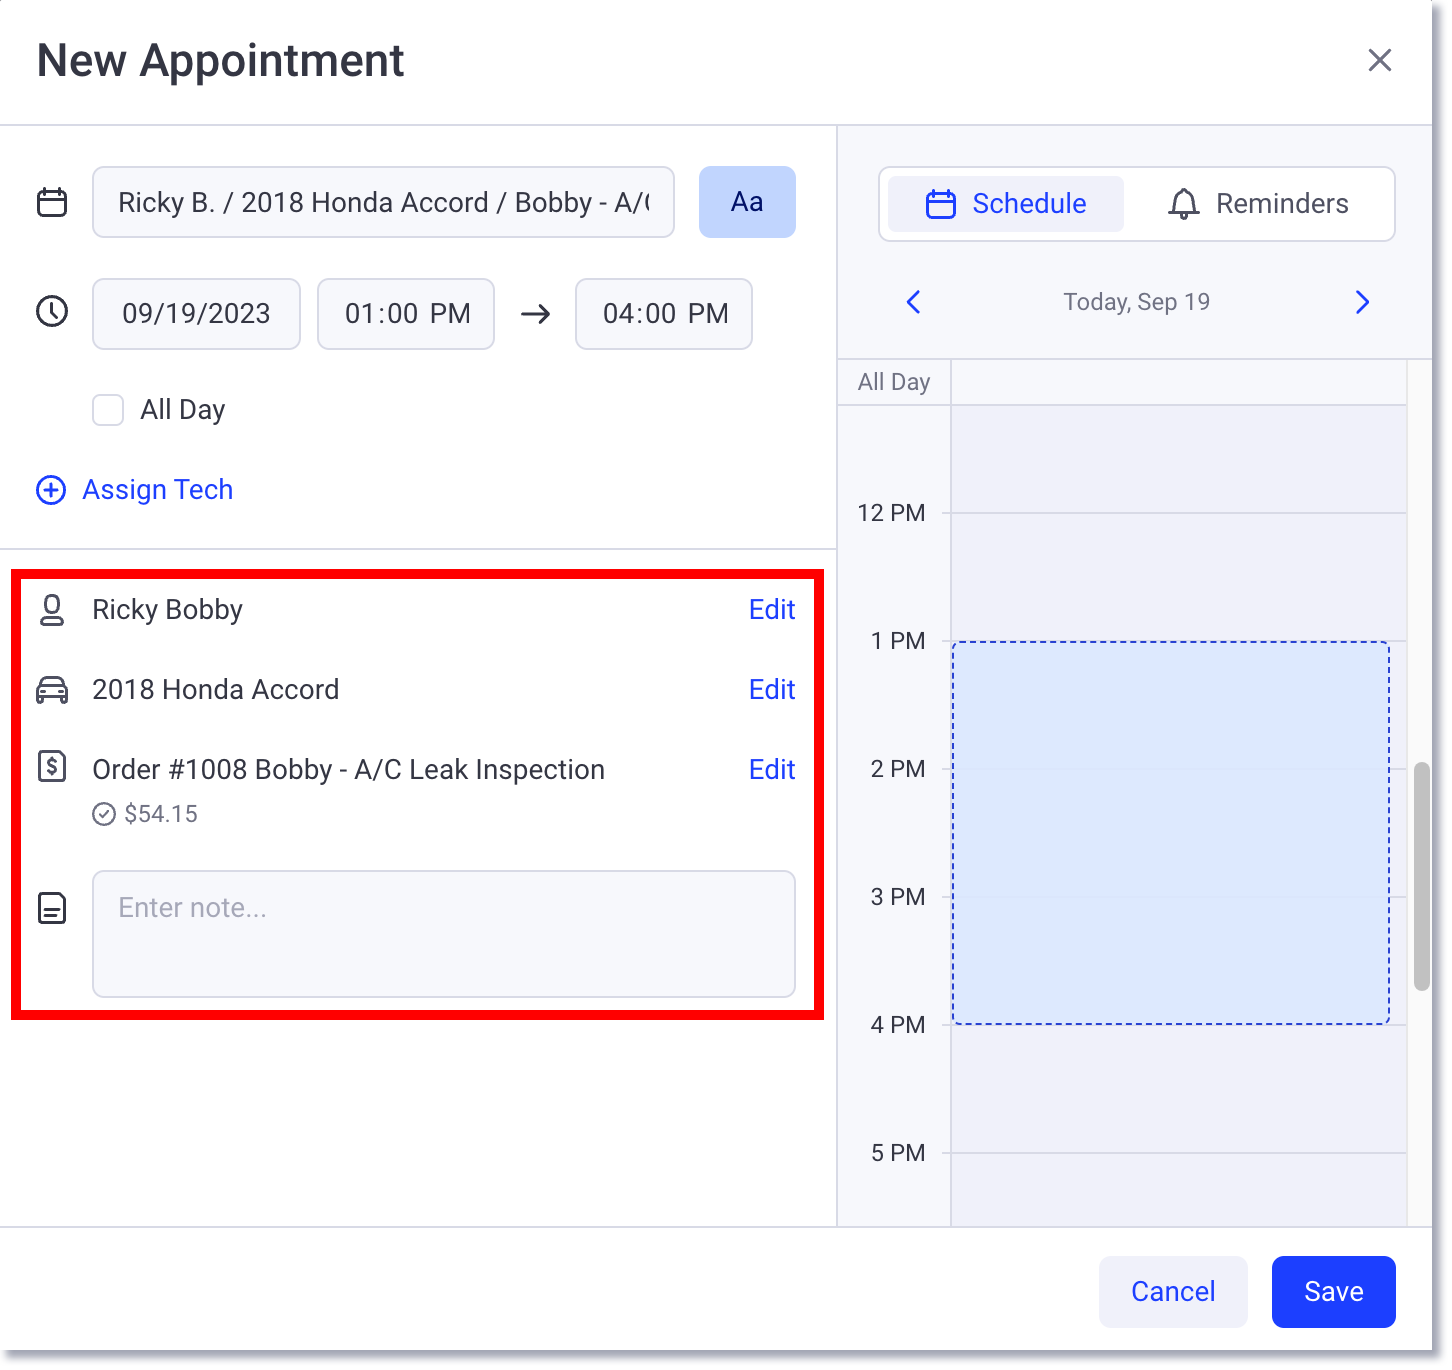The width and height of the screenshot is (1452, 1370).
Task: Open the 01:00 PM start time field
Action: (x=405, y=313)
